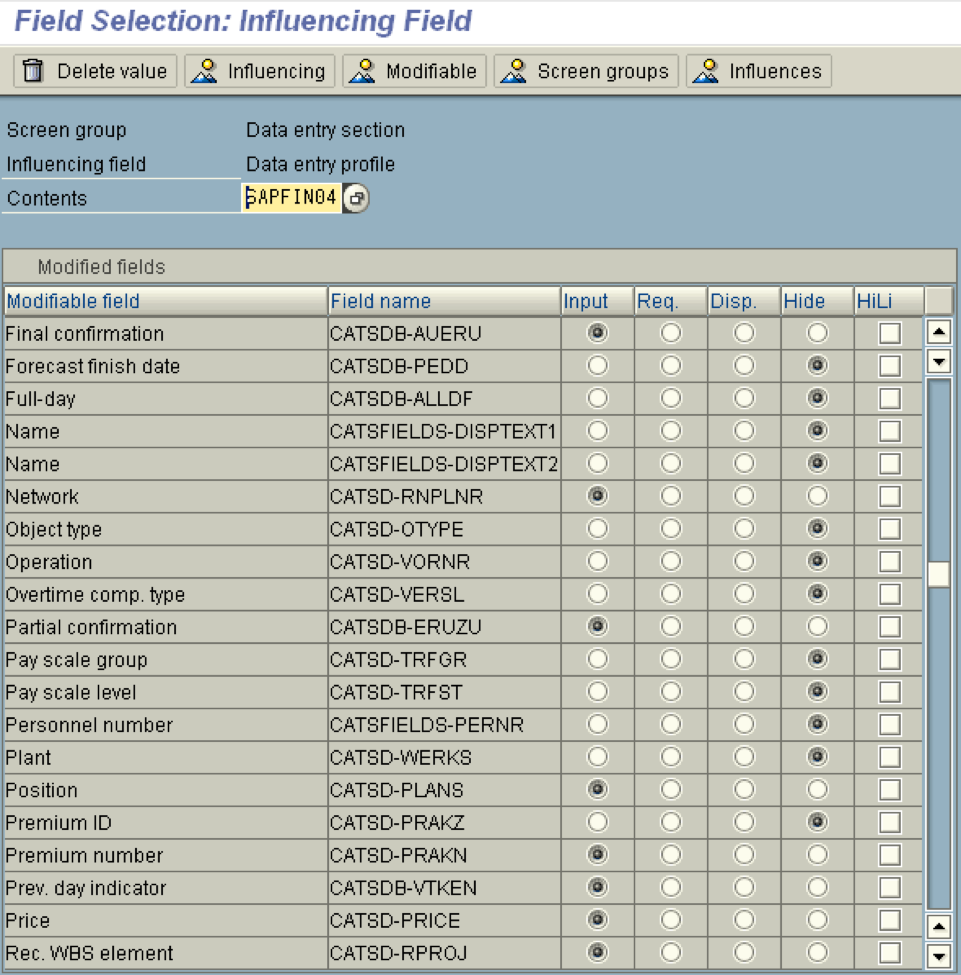
Task: Open value help next to Contents field
Action: click(x=356, y=198)
